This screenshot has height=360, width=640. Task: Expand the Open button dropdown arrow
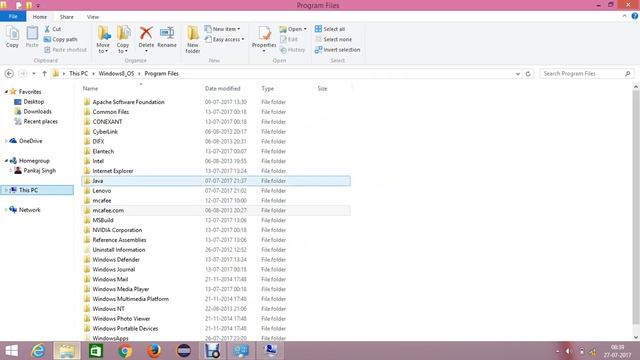[x=305, y=29]
